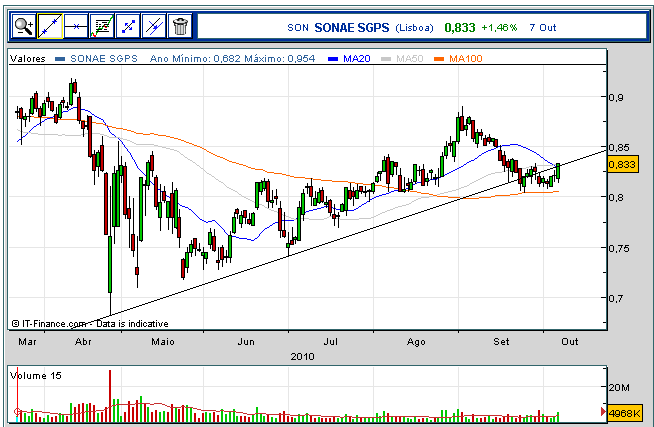The height and width of the screenshot is (427, 654).
Task: Click the Máximo: 0,954 text
Action: pyautogui.click(x=279, y=59)
